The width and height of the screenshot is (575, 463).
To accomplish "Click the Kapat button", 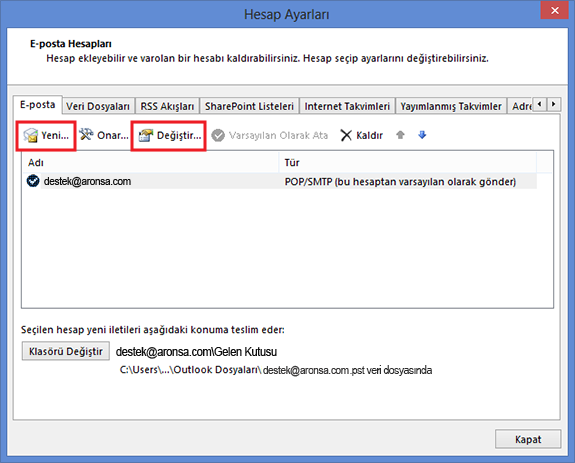I will click(528, 439).
